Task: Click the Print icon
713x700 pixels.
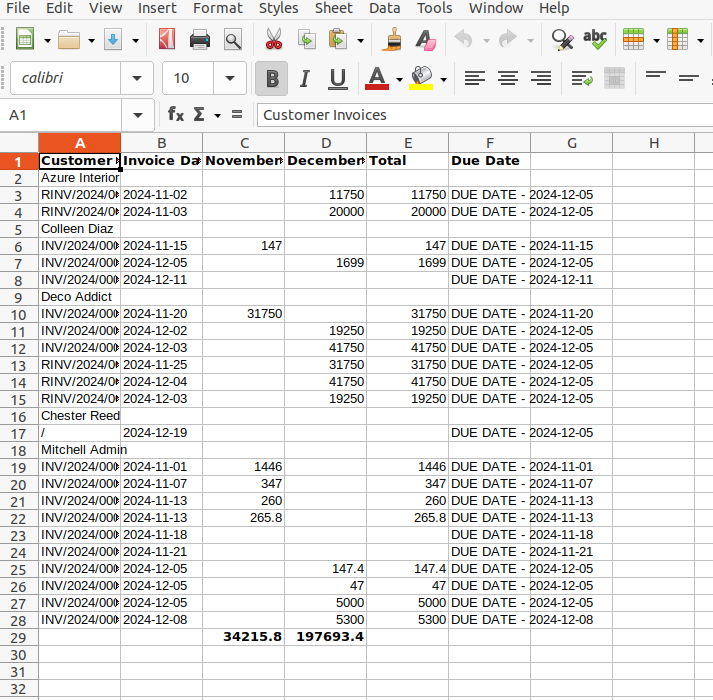Action: [x=200, y=40]
